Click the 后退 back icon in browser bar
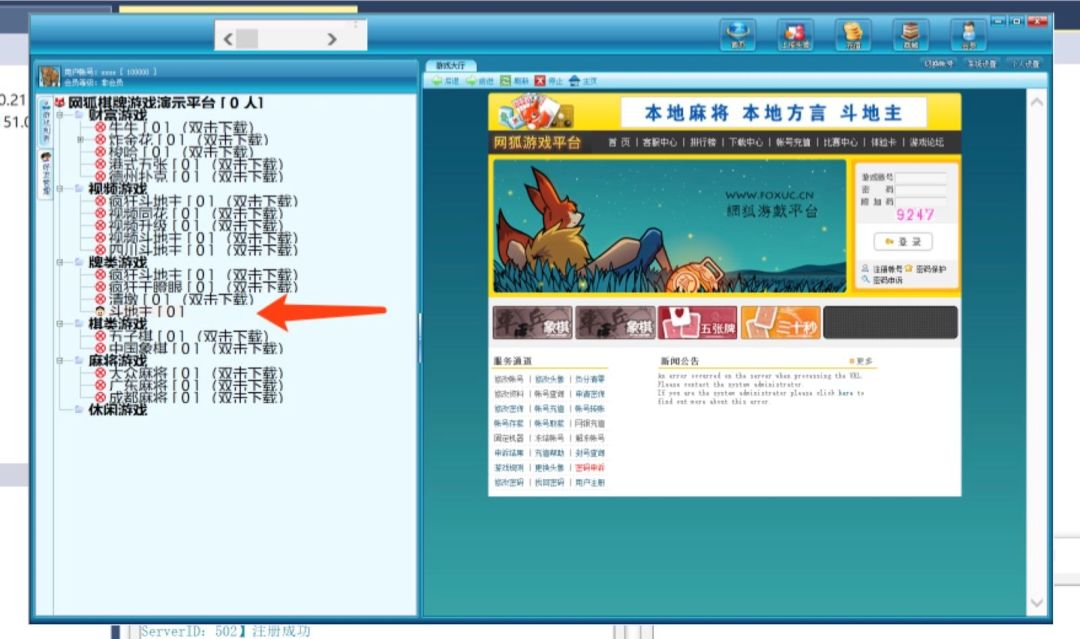Viewport: 1080px width, 639px height. [437, 81]
